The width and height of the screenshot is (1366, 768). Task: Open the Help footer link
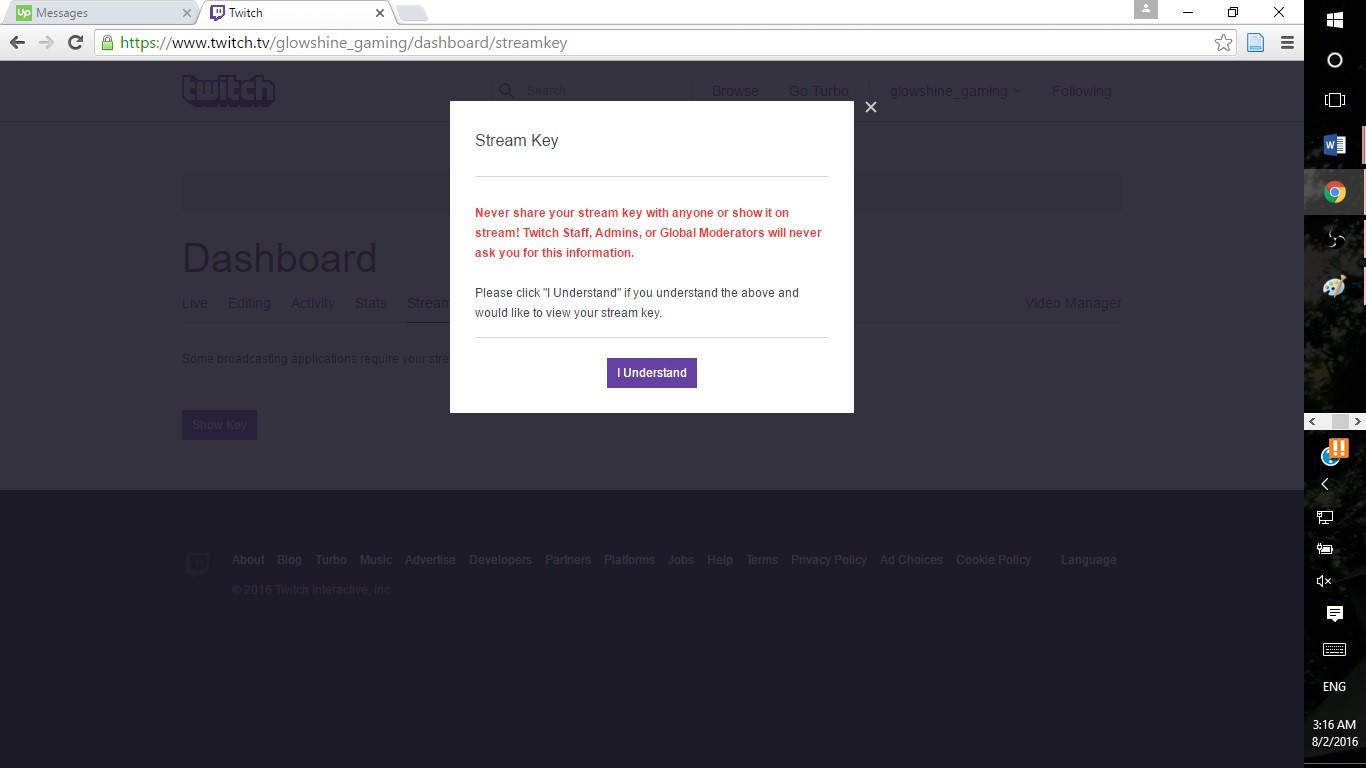720,560
